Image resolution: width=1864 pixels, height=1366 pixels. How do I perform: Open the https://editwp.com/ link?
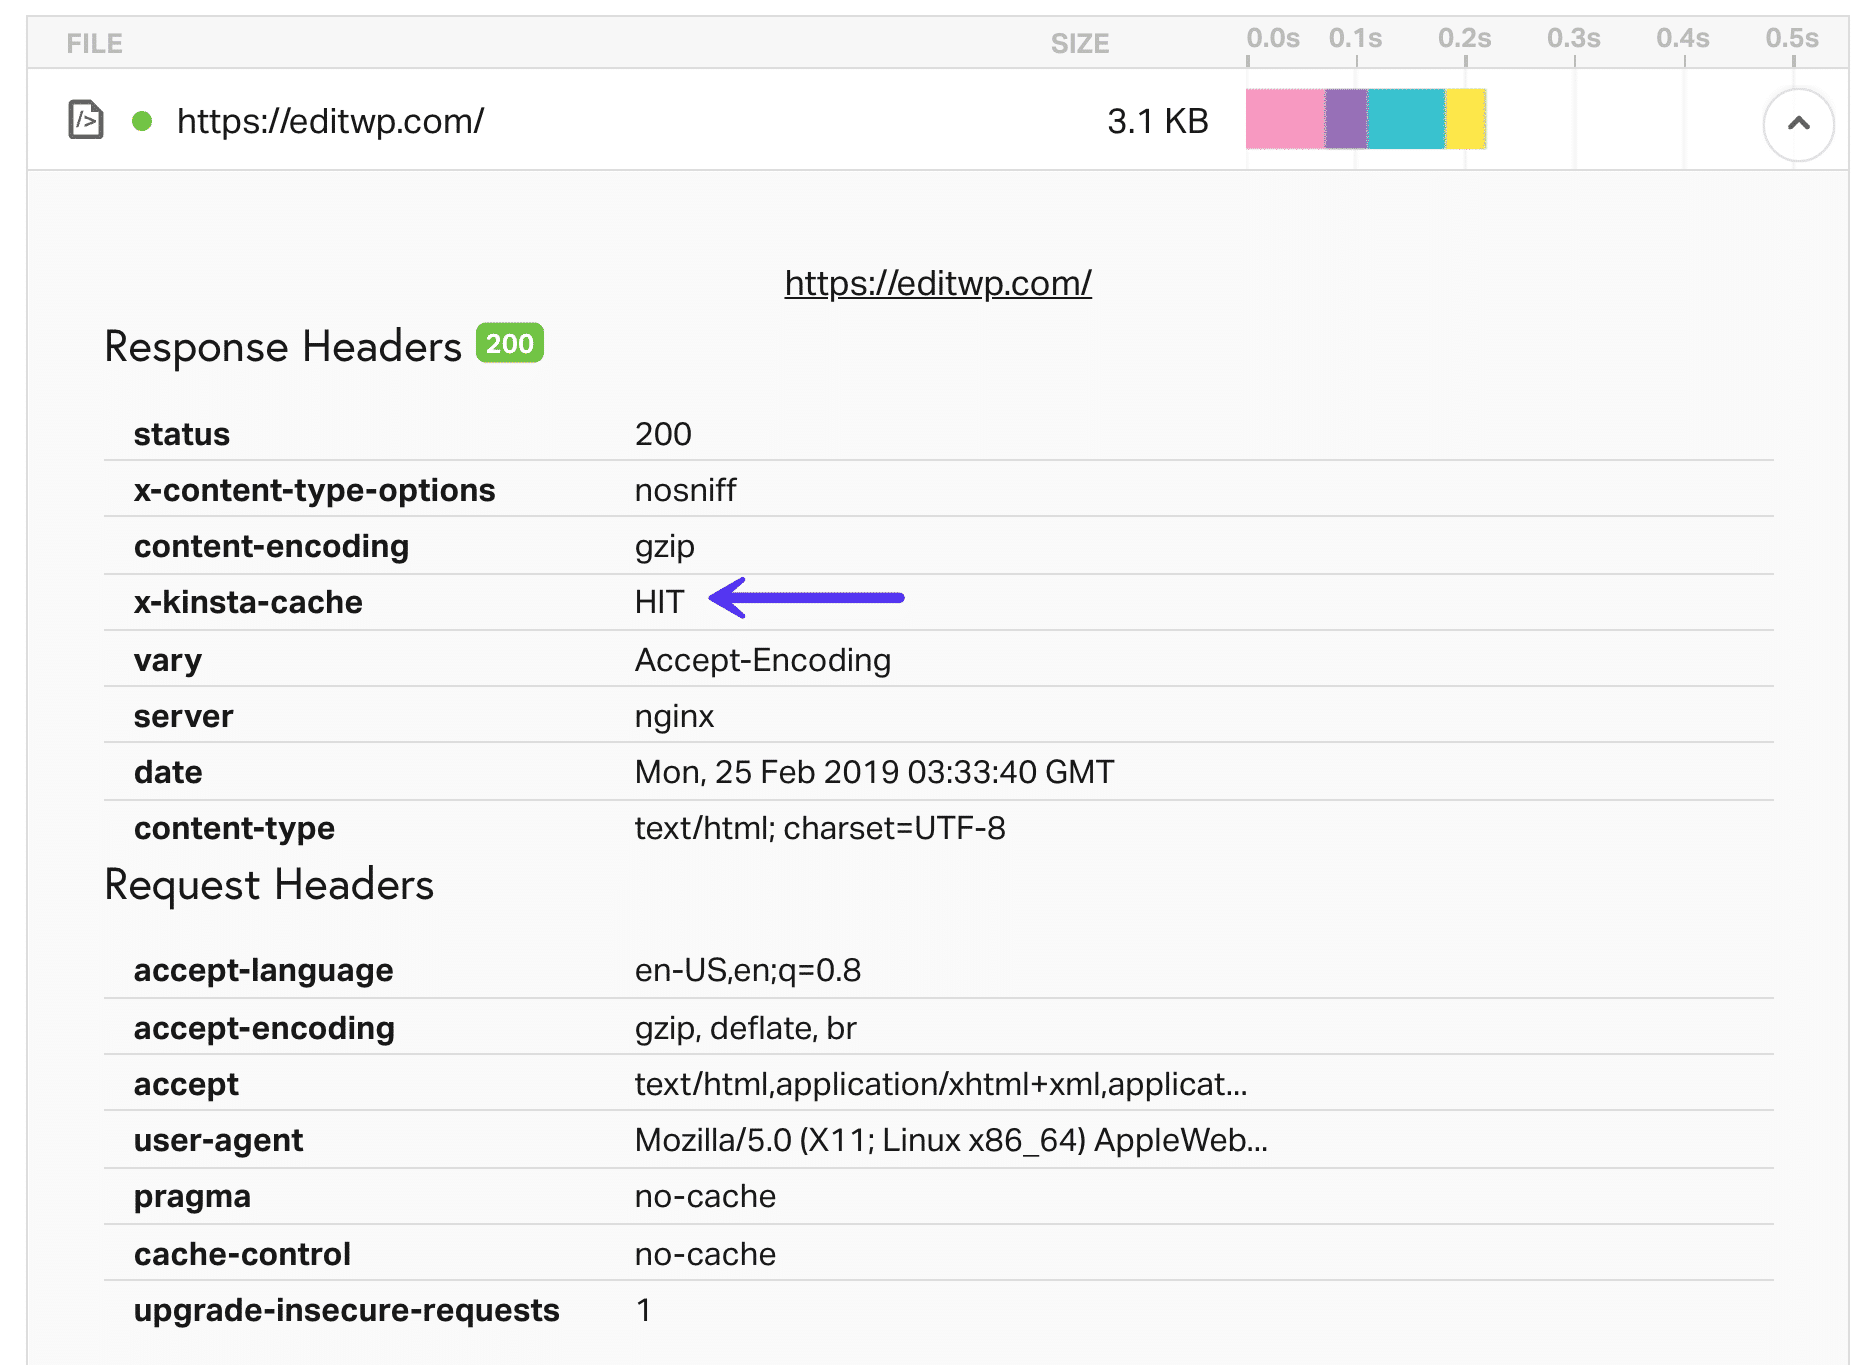tap(937, 283)
